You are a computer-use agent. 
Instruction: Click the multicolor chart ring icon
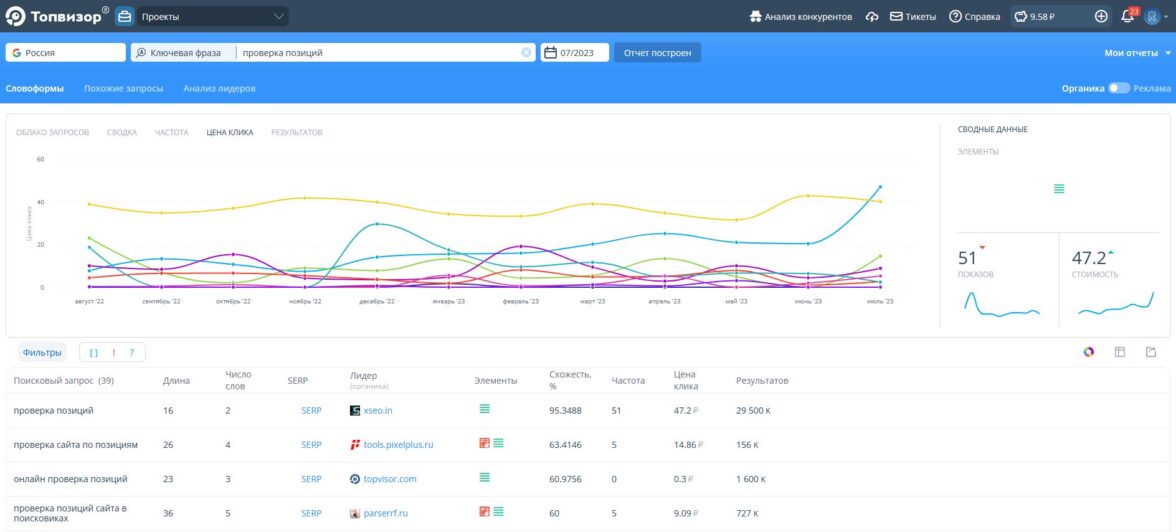pos(1089,352)
